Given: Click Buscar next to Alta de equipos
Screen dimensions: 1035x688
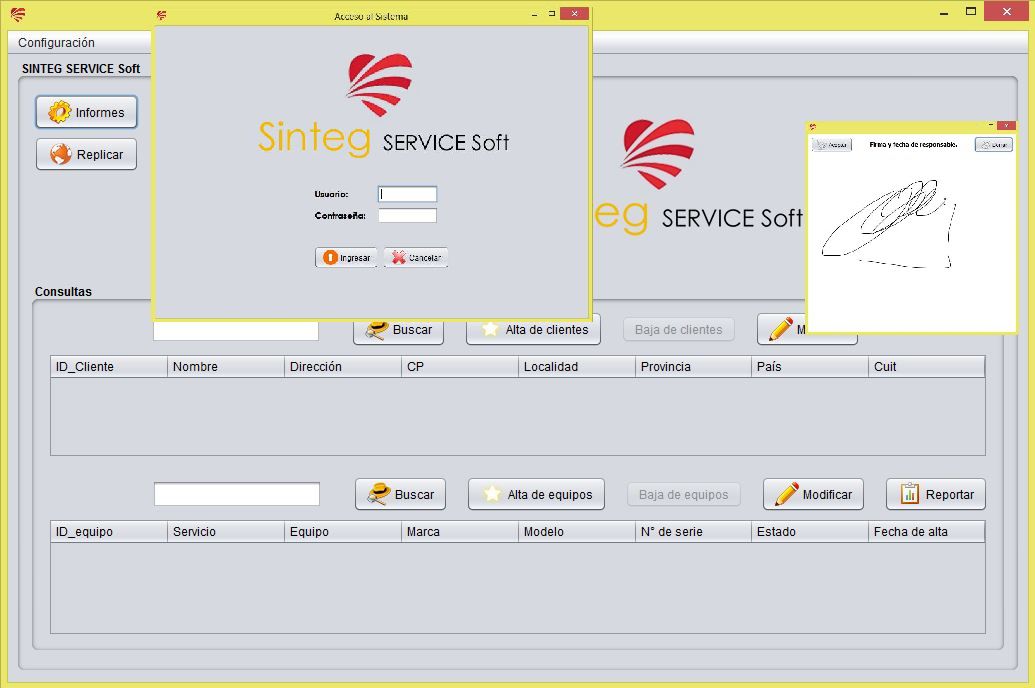Looking at the screenshot, I should 401,494.
